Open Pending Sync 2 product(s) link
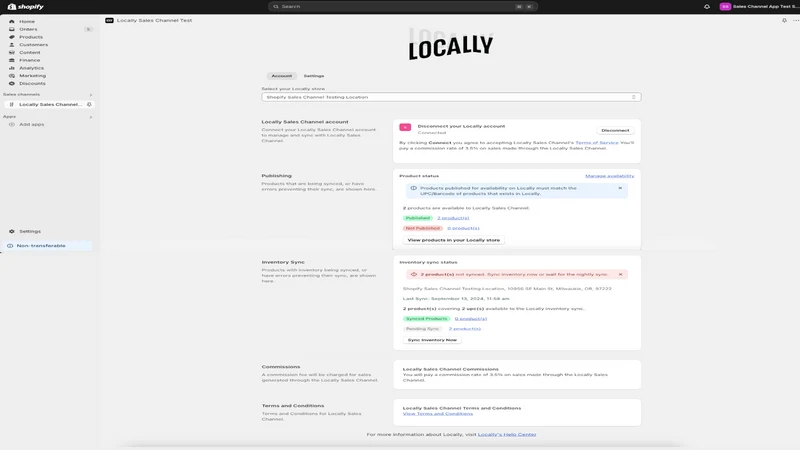The image size is (800, 450). [x=464, y=329]
